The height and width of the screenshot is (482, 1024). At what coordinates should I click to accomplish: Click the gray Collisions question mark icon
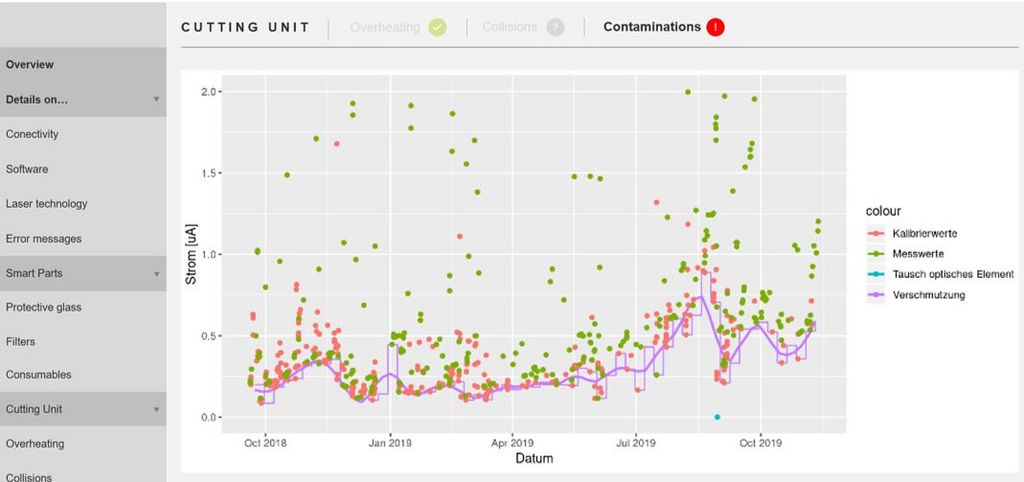(x=555, y=27)
